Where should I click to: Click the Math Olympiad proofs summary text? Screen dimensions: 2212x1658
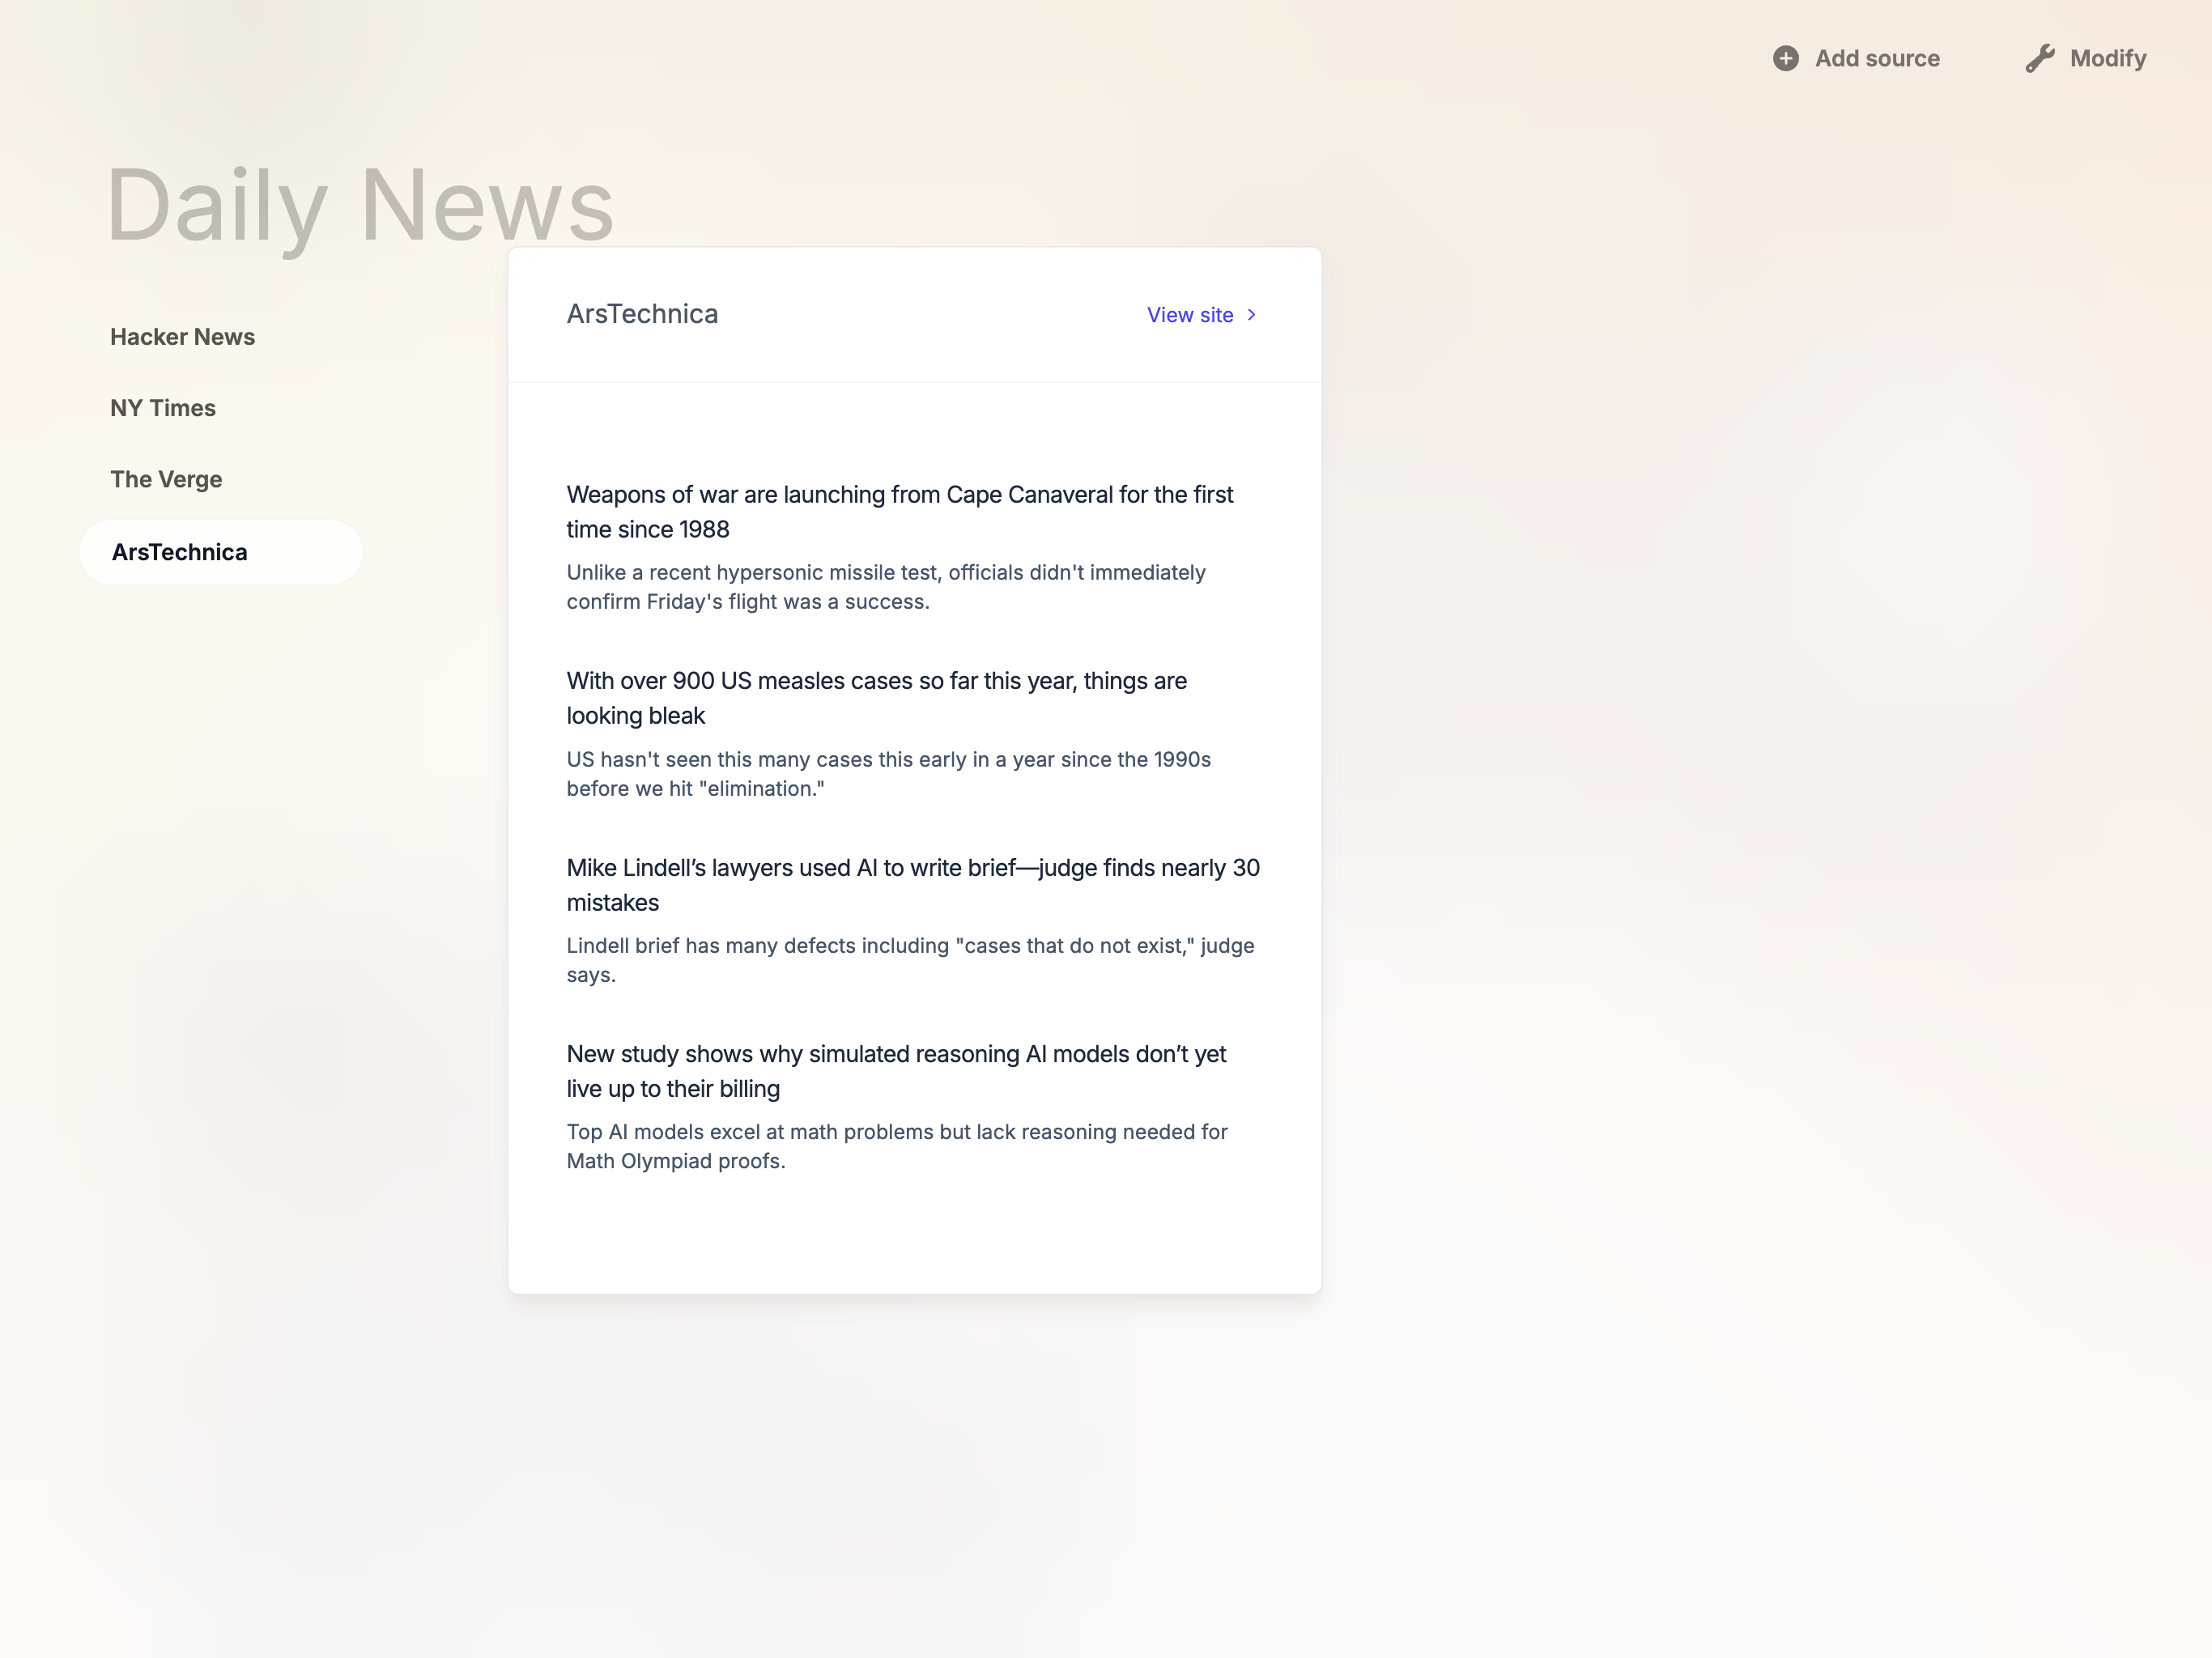897,1146
